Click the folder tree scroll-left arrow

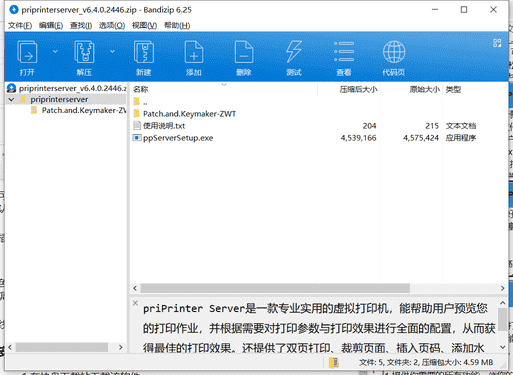[x=10, y=347]
